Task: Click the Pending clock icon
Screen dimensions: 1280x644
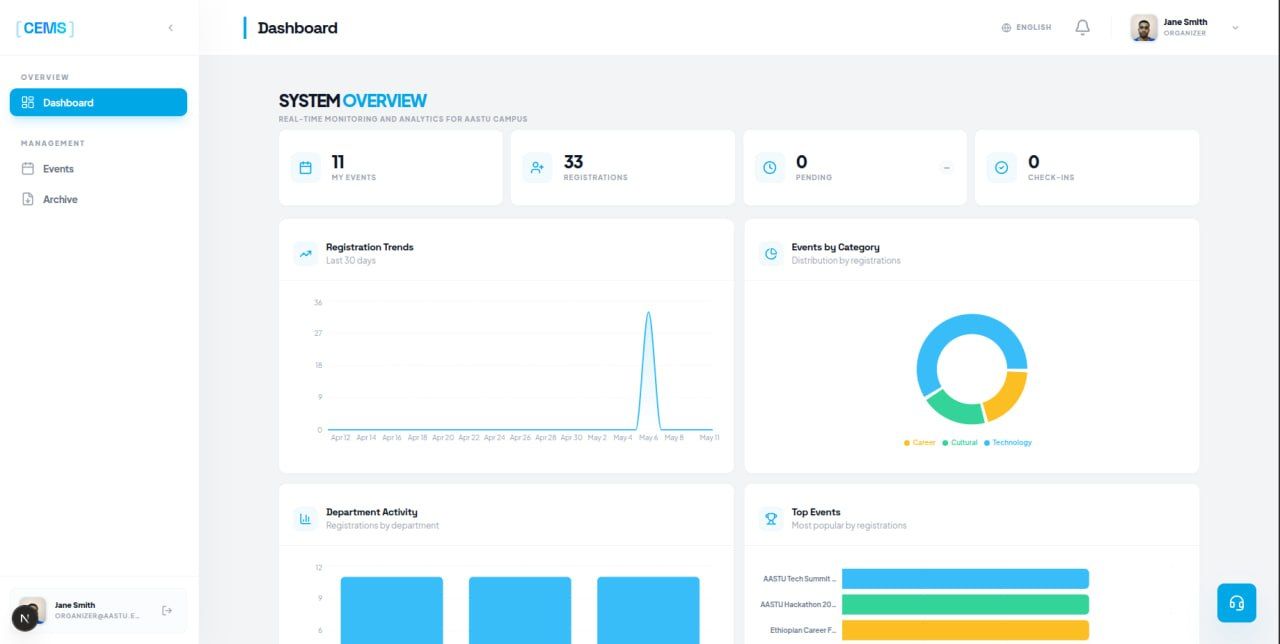Action: click(769, 167)
